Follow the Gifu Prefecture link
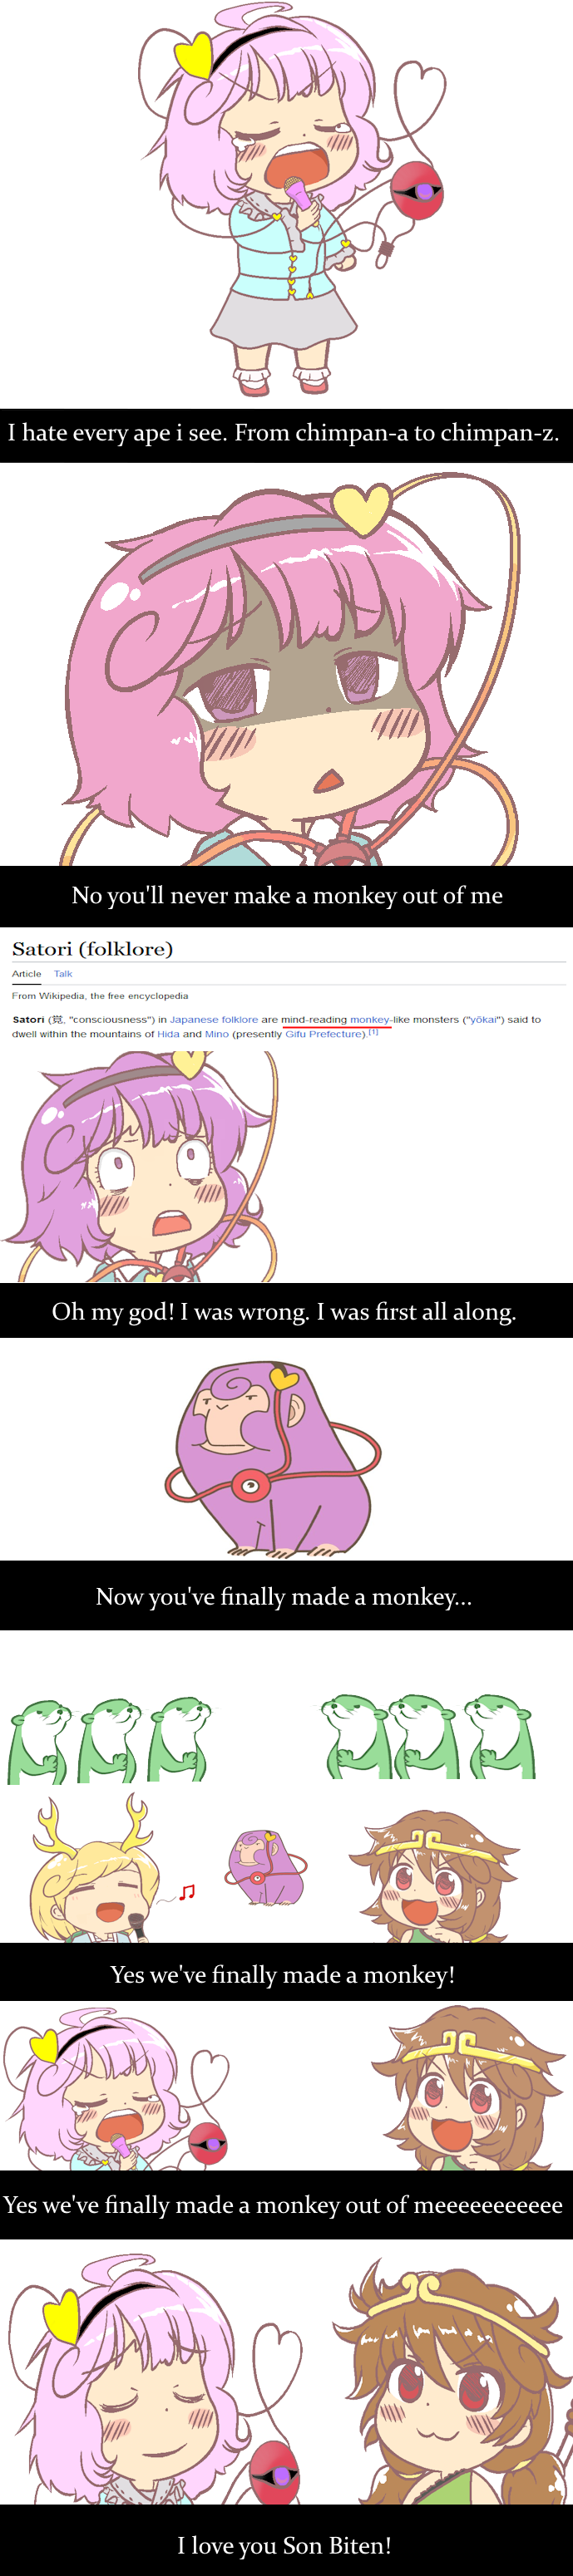573x2576 pixels. 325,1034
